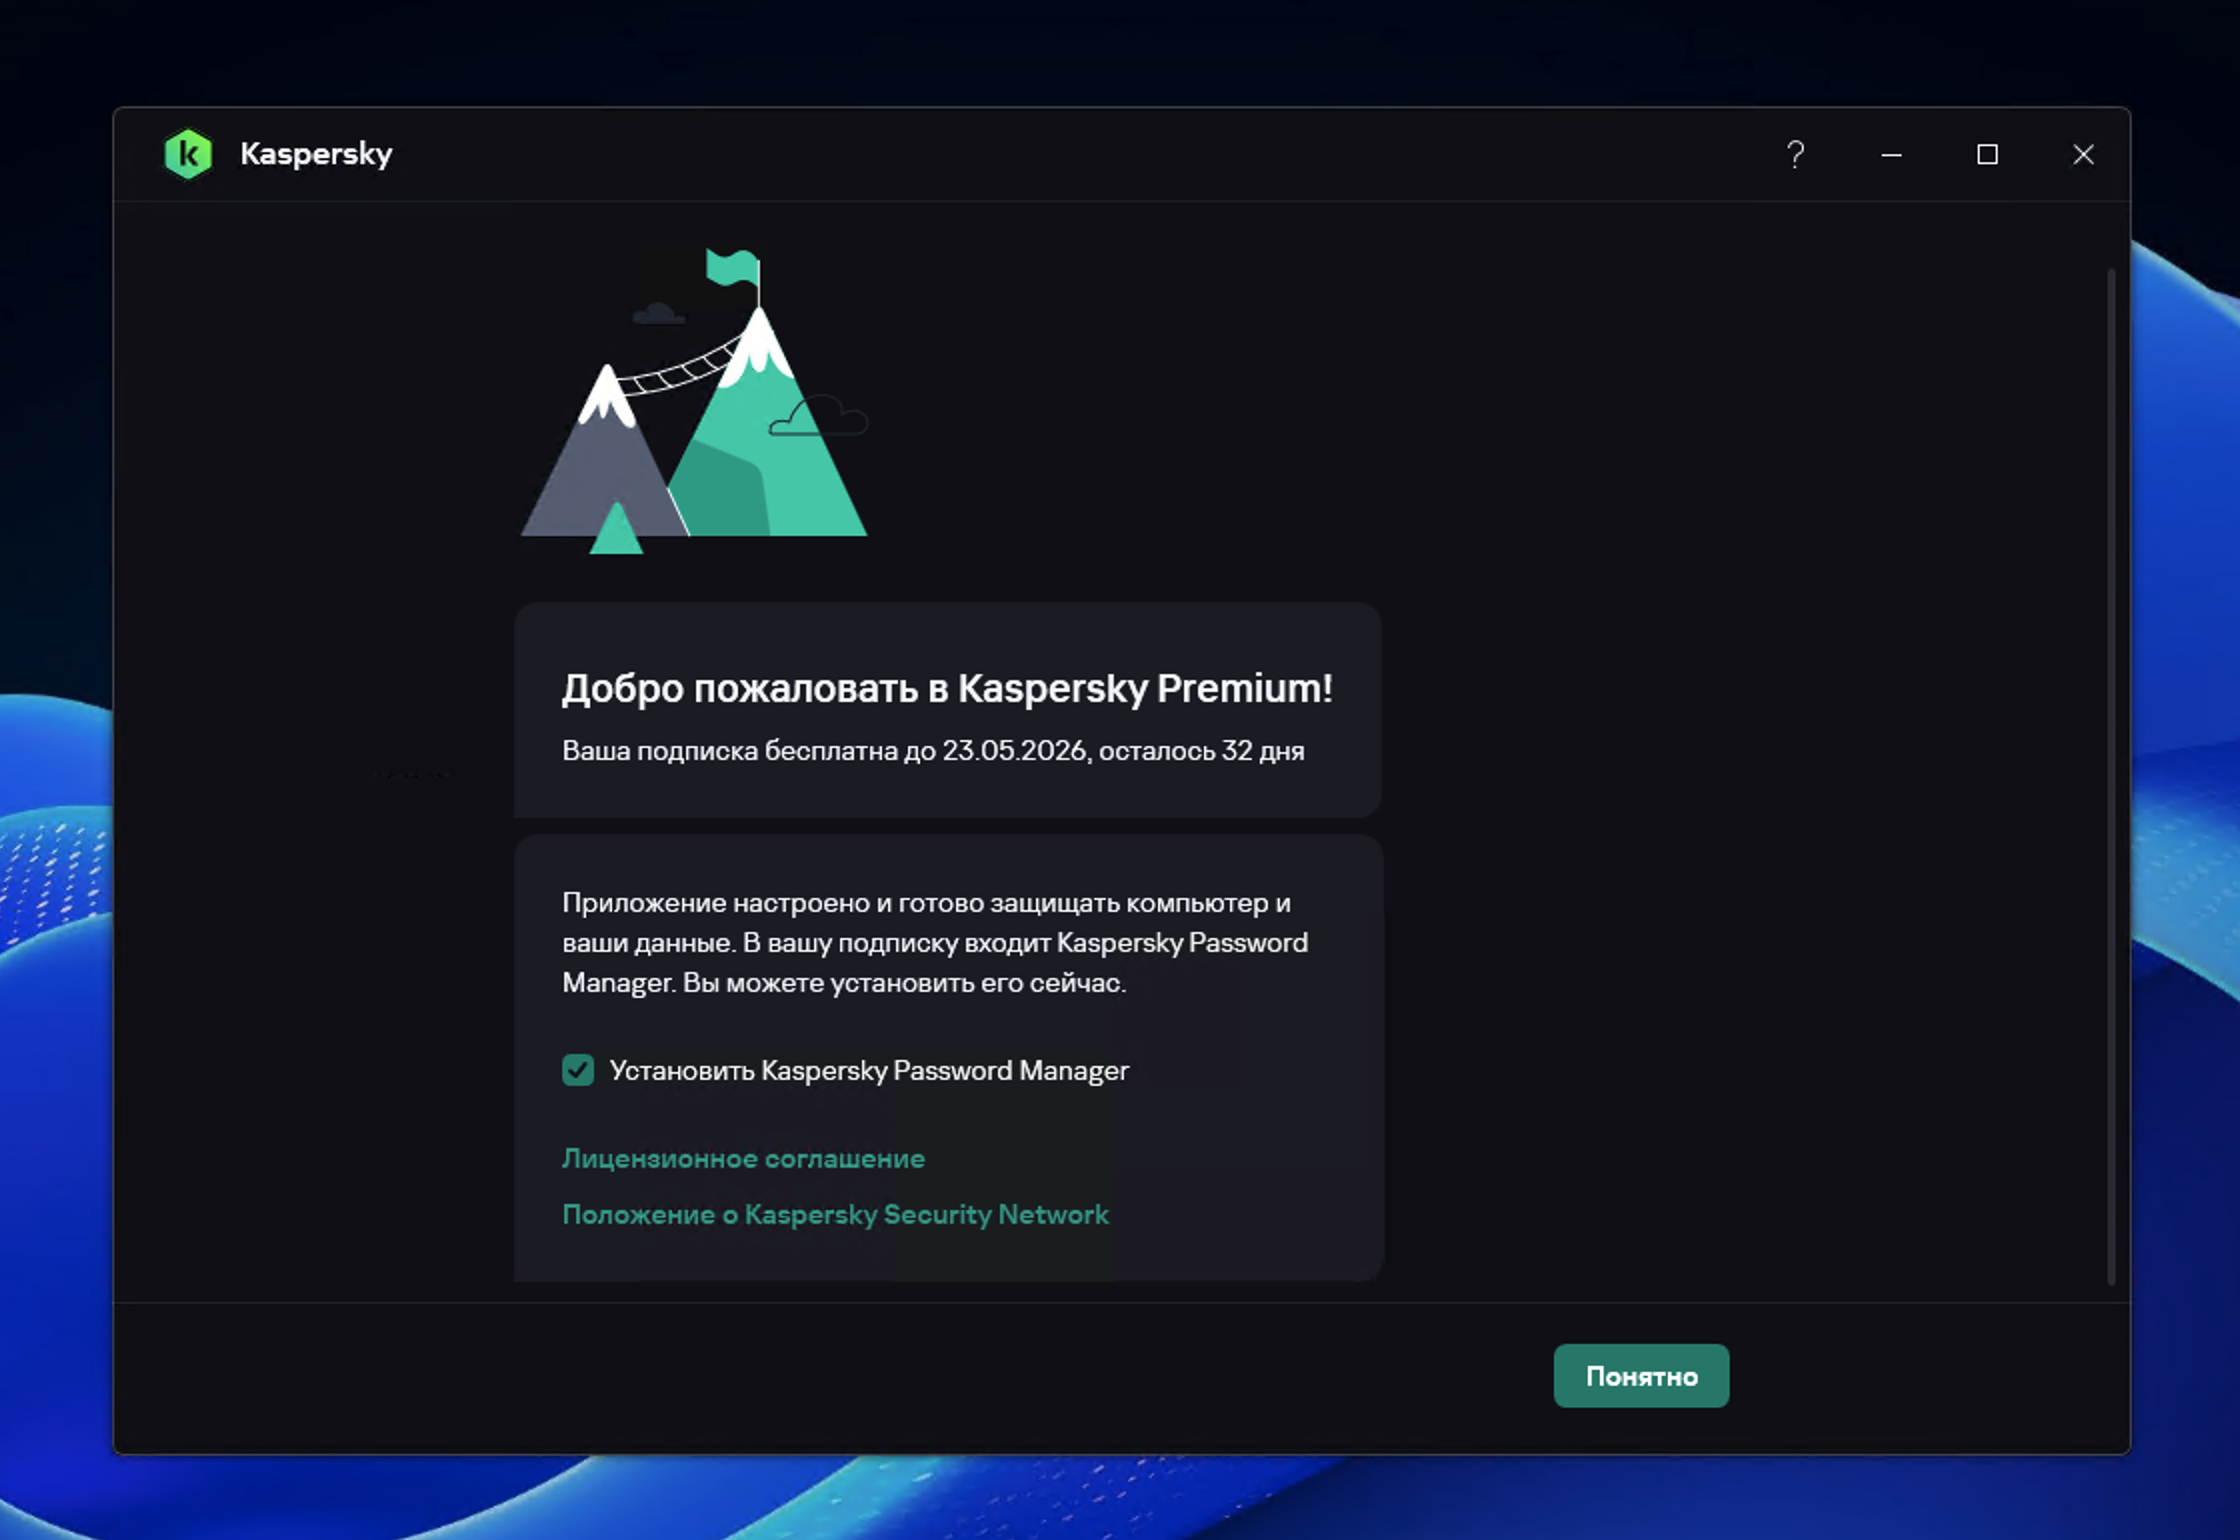Click the Kaspersky hexagon logo icon
The image size is (2240, 1540).
189,153
